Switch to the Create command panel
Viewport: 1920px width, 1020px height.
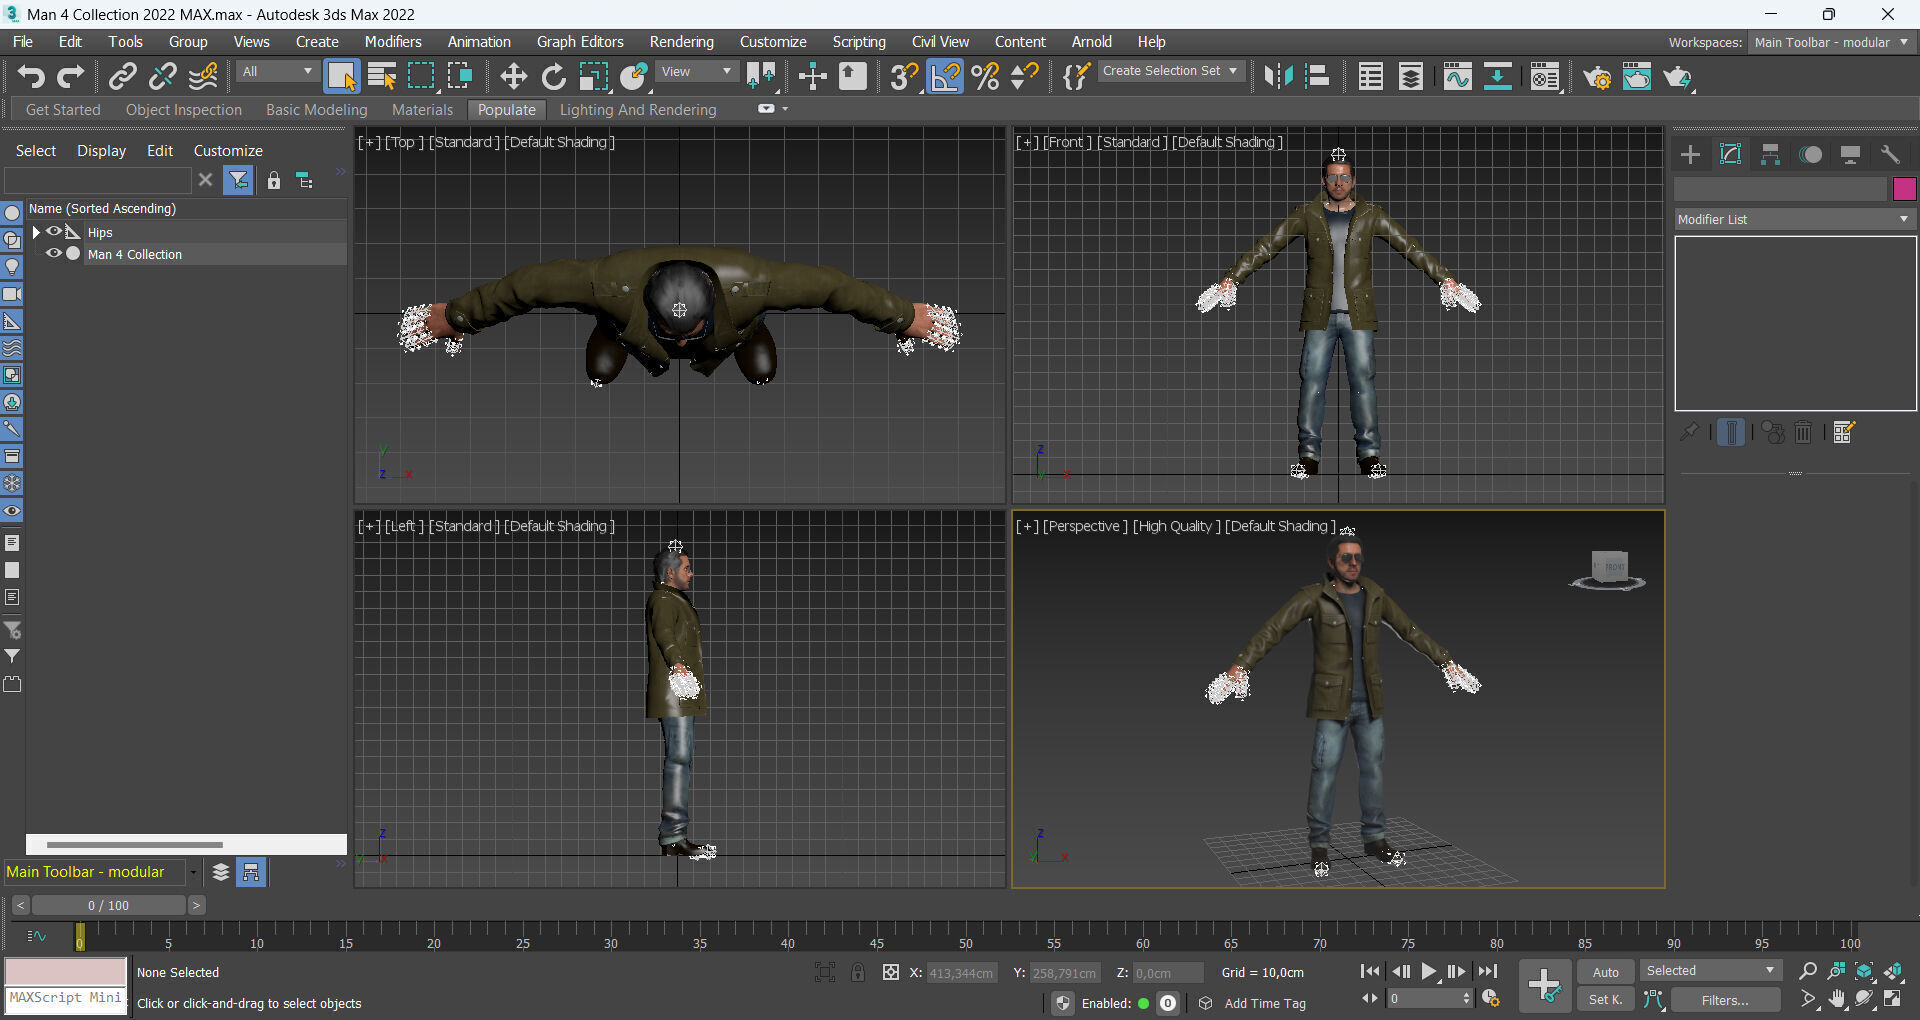click(1690, 154)
